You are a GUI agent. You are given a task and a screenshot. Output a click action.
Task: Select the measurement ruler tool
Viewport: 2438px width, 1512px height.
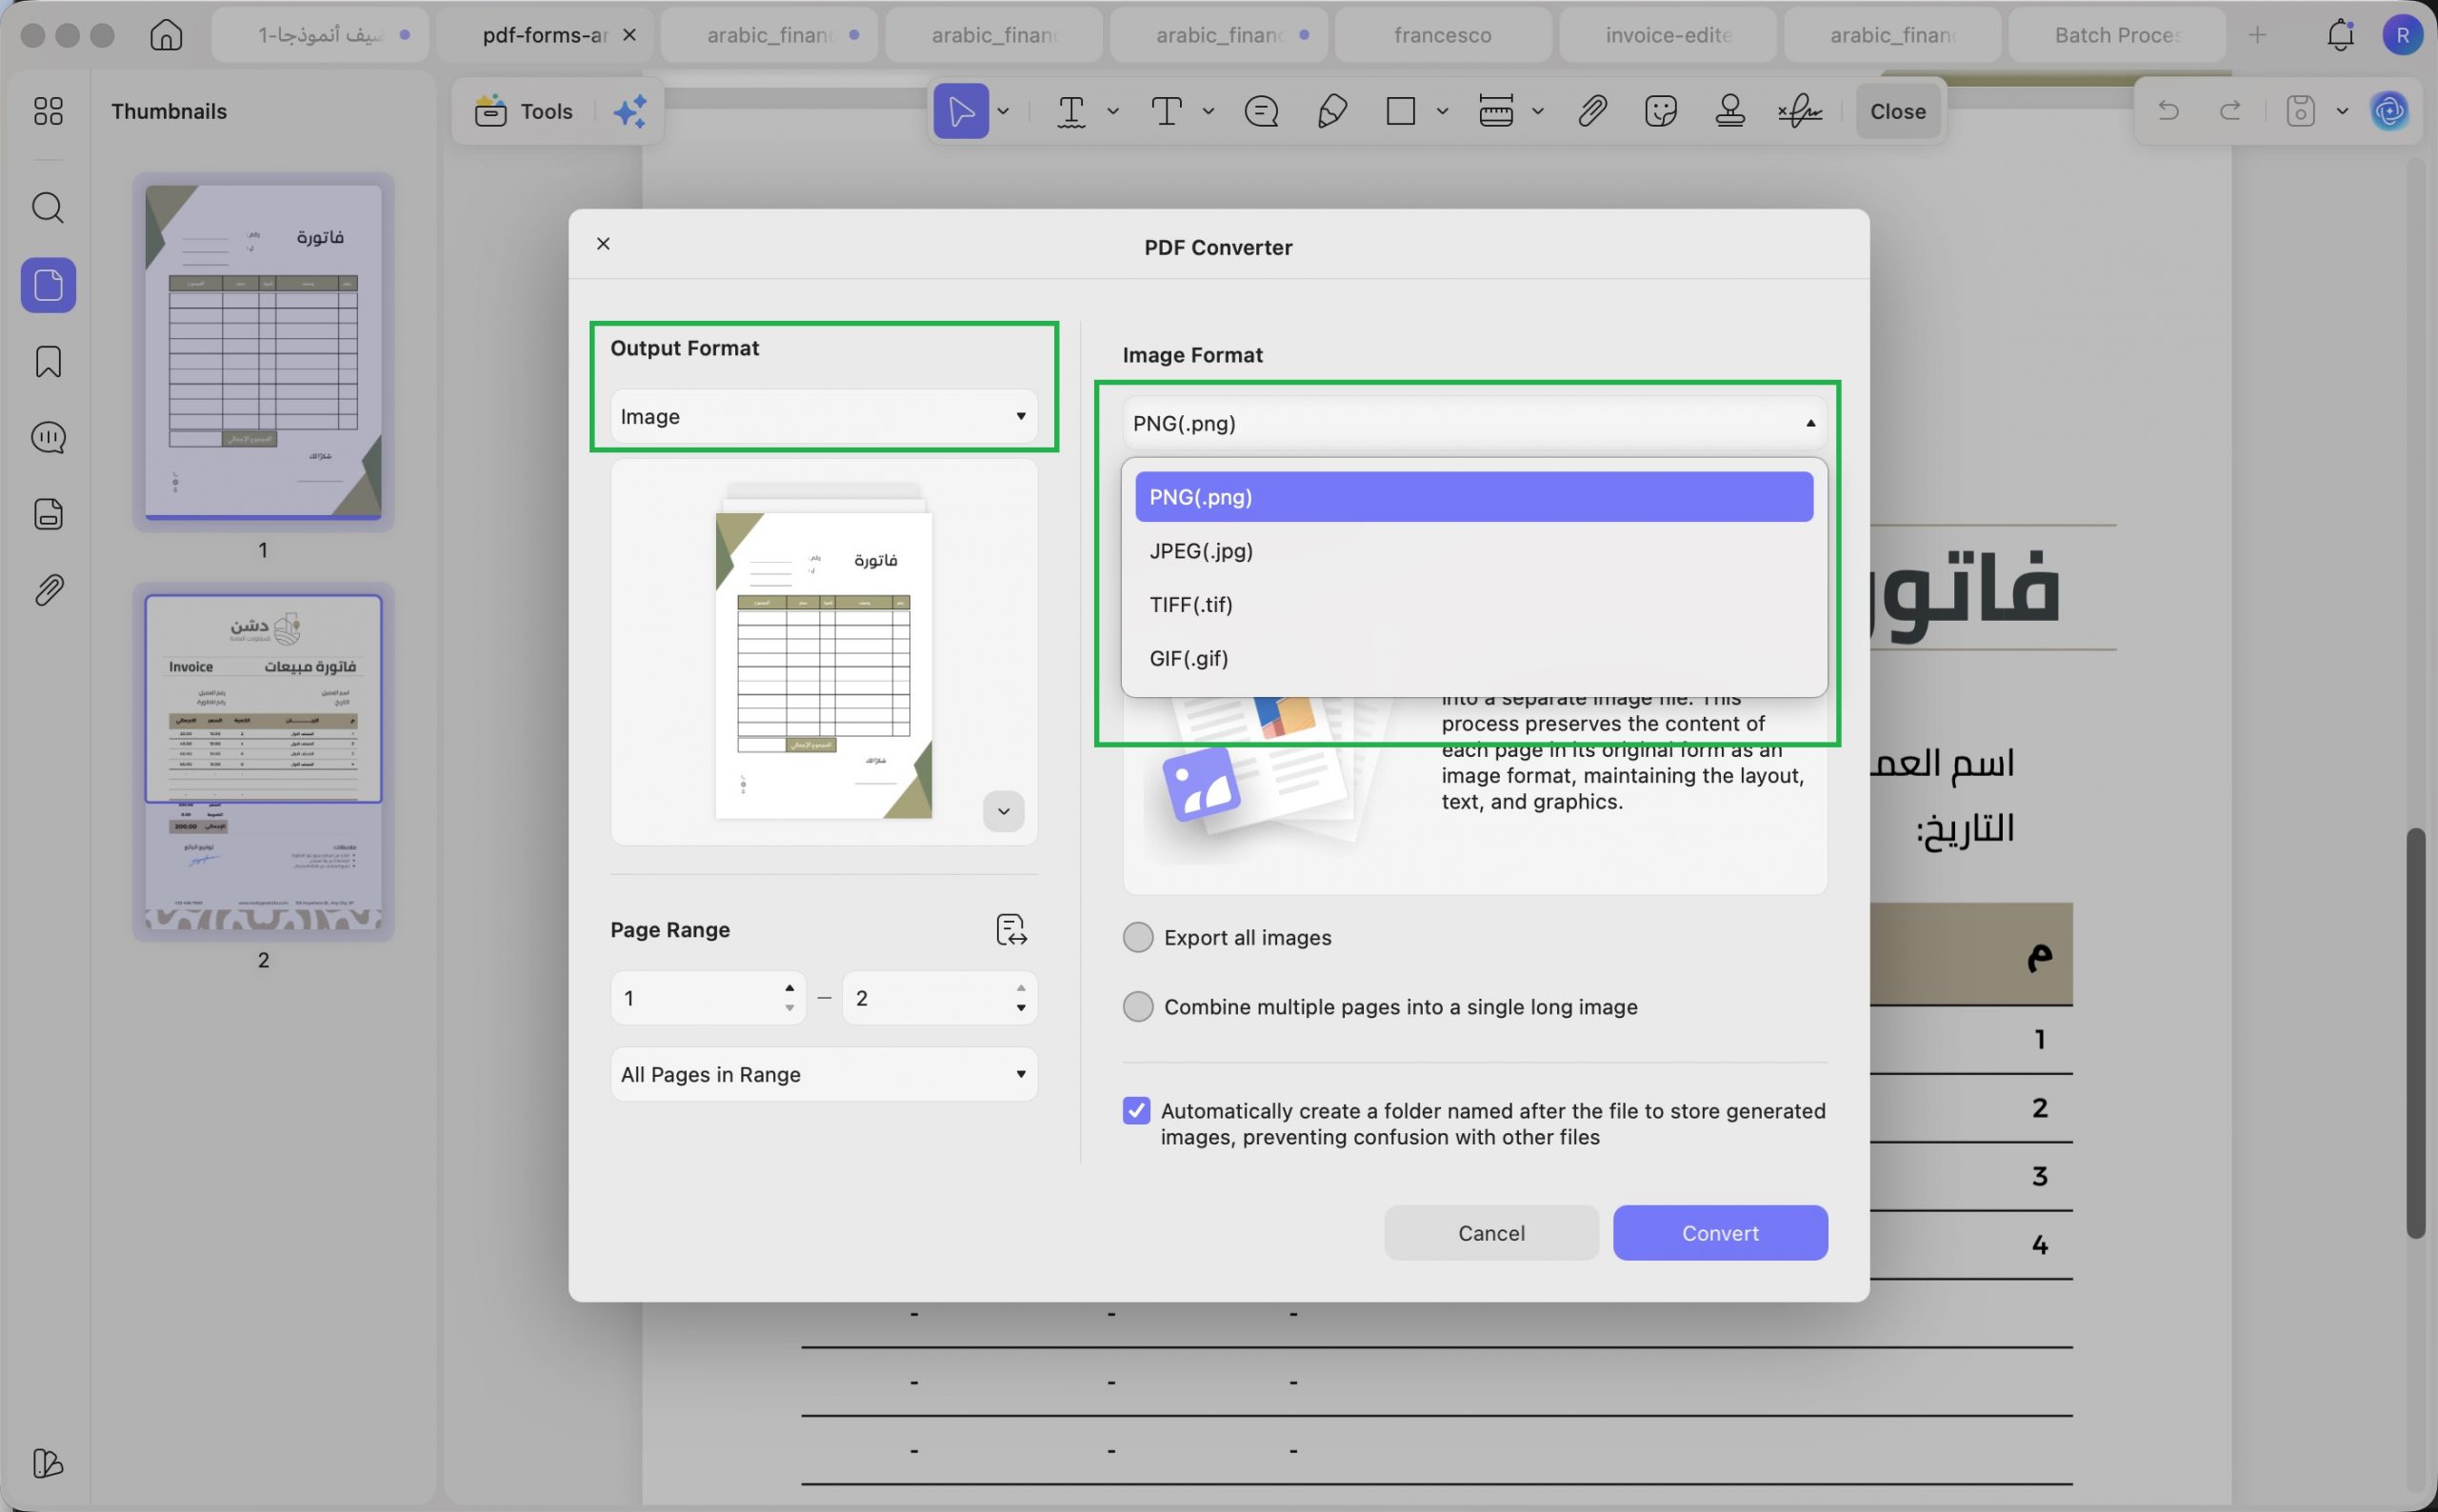pyautogui.click(x=1496, y=111)
